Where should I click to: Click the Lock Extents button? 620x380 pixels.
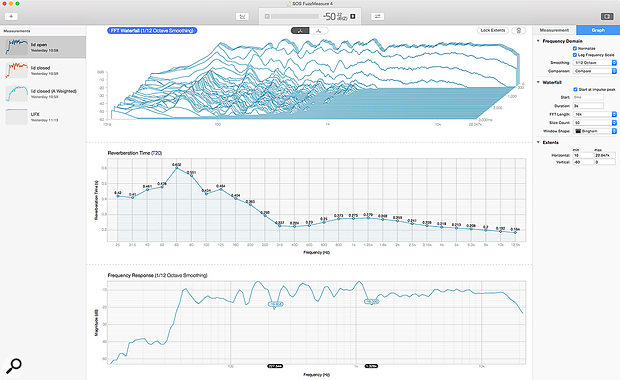pos(493,30)
